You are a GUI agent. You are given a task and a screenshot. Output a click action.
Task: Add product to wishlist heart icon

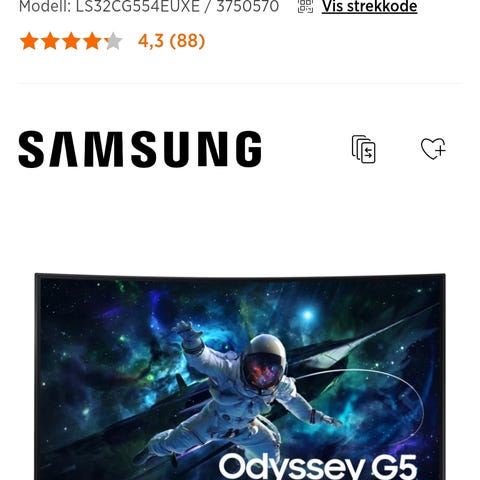pos(433,148)
